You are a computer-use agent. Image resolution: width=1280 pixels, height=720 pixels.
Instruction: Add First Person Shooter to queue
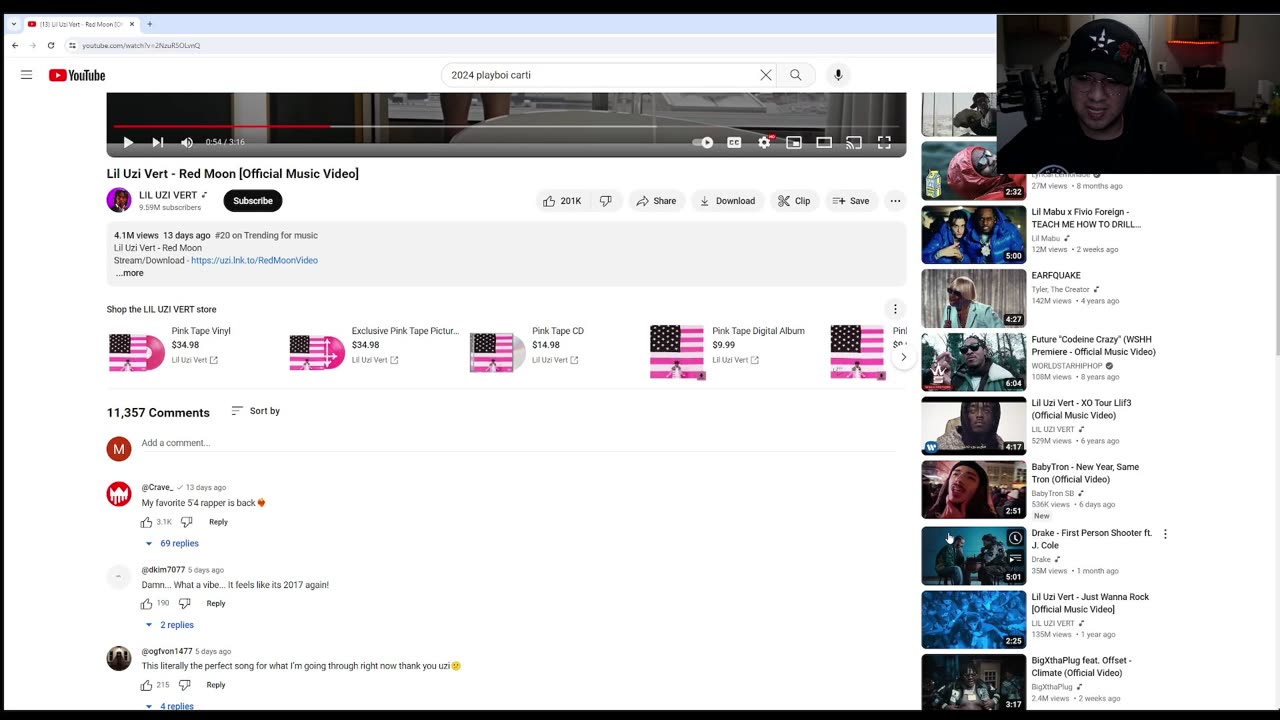[x=1015, y=558]
